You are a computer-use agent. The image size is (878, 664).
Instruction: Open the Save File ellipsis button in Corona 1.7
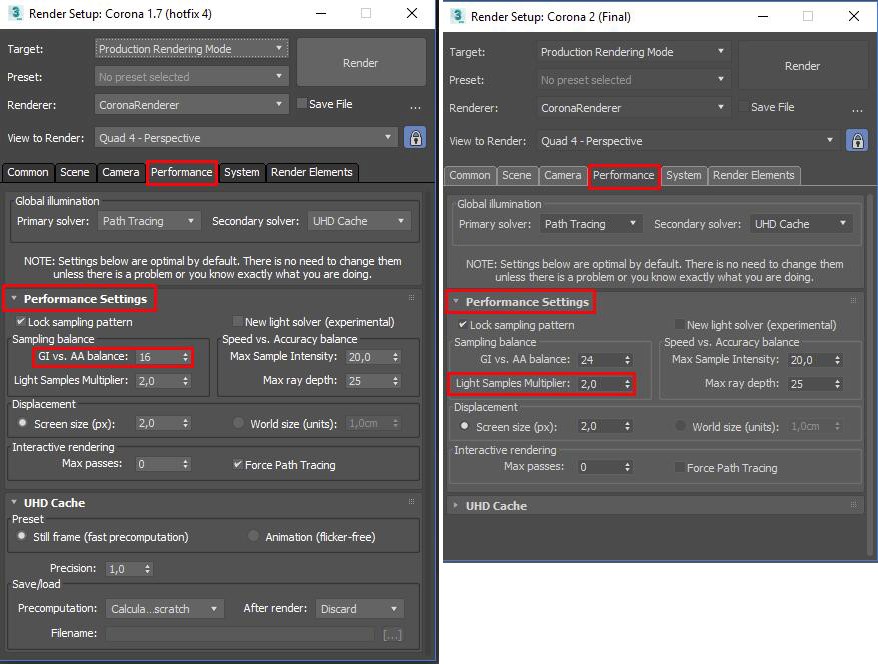click(x=415, y=106)
